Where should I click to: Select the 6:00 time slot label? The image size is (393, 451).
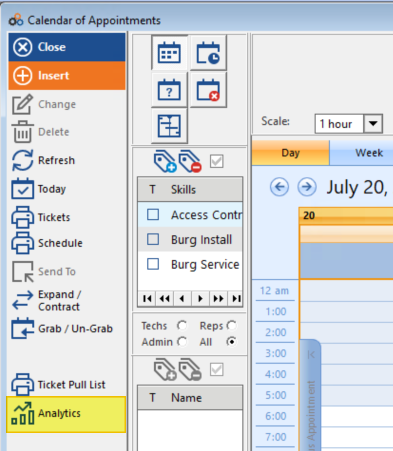[276, 416]
